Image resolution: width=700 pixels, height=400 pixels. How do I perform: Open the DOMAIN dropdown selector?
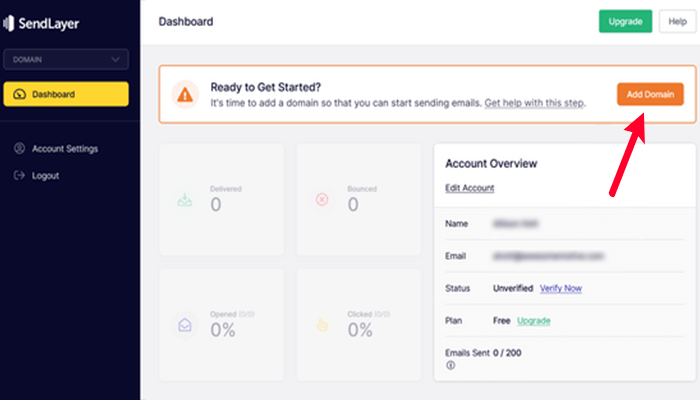click(66, 60)
